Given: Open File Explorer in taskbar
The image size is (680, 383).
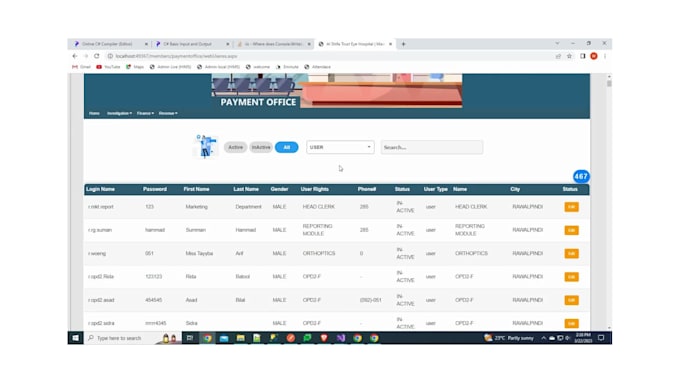Looking at the screenshot, I should pos(240,338).
